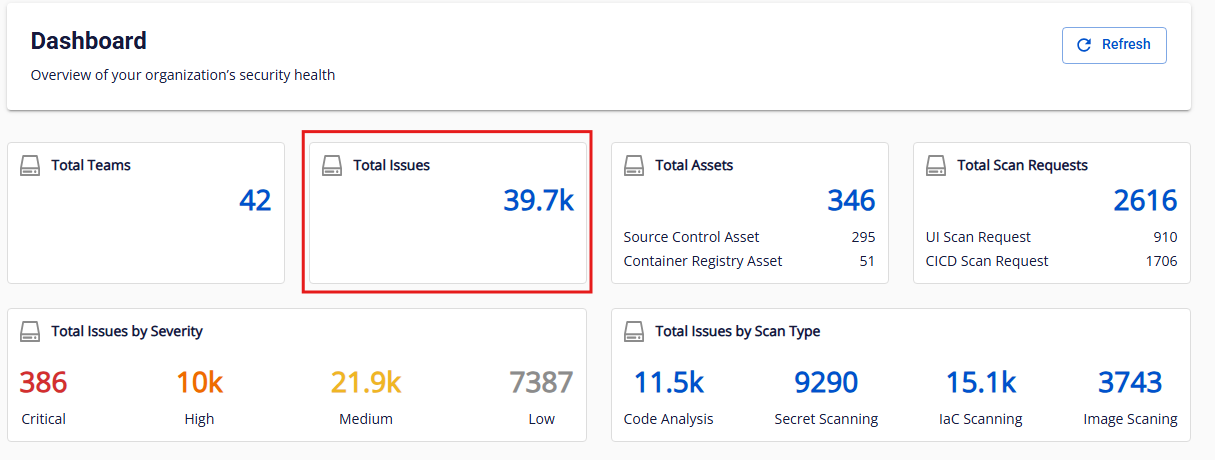
Task: Click the Total Issues card icon
Action: pos(332,165)
